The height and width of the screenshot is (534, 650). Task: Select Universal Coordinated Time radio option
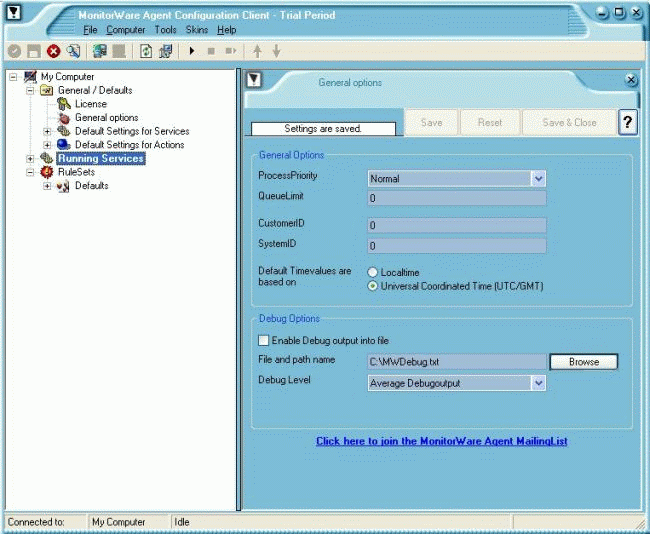(373, 286)
